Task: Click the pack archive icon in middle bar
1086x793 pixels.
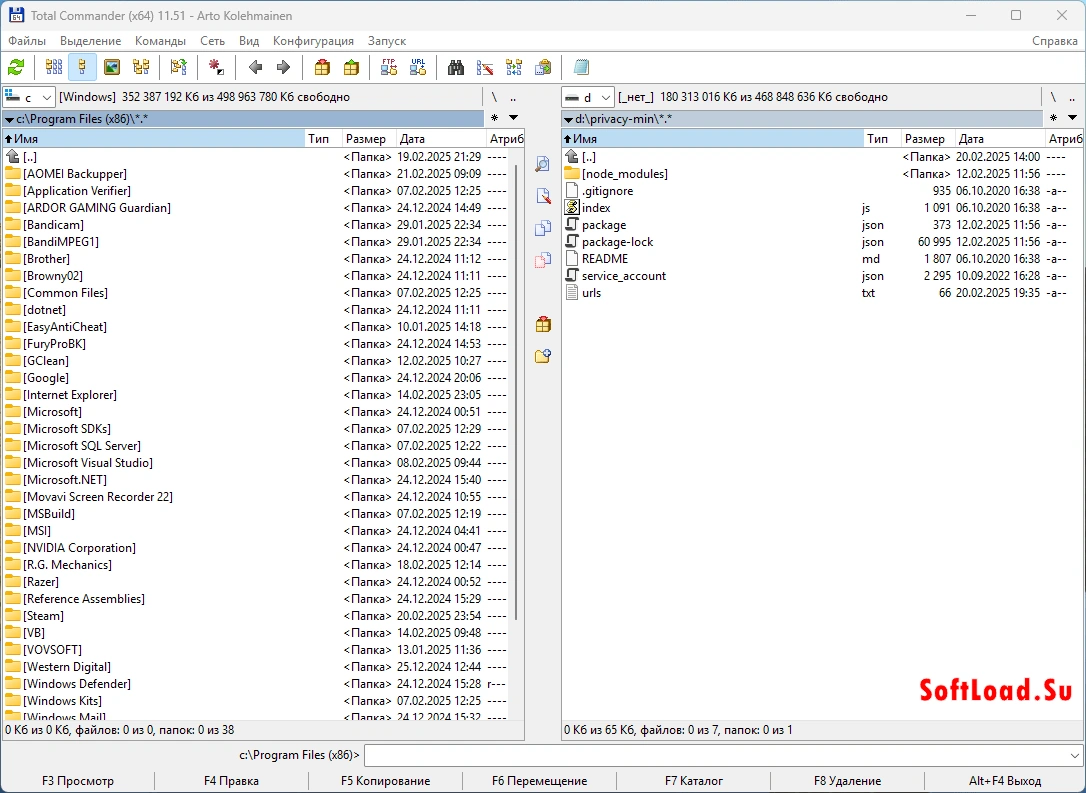Action: click(x=543, y=324)
